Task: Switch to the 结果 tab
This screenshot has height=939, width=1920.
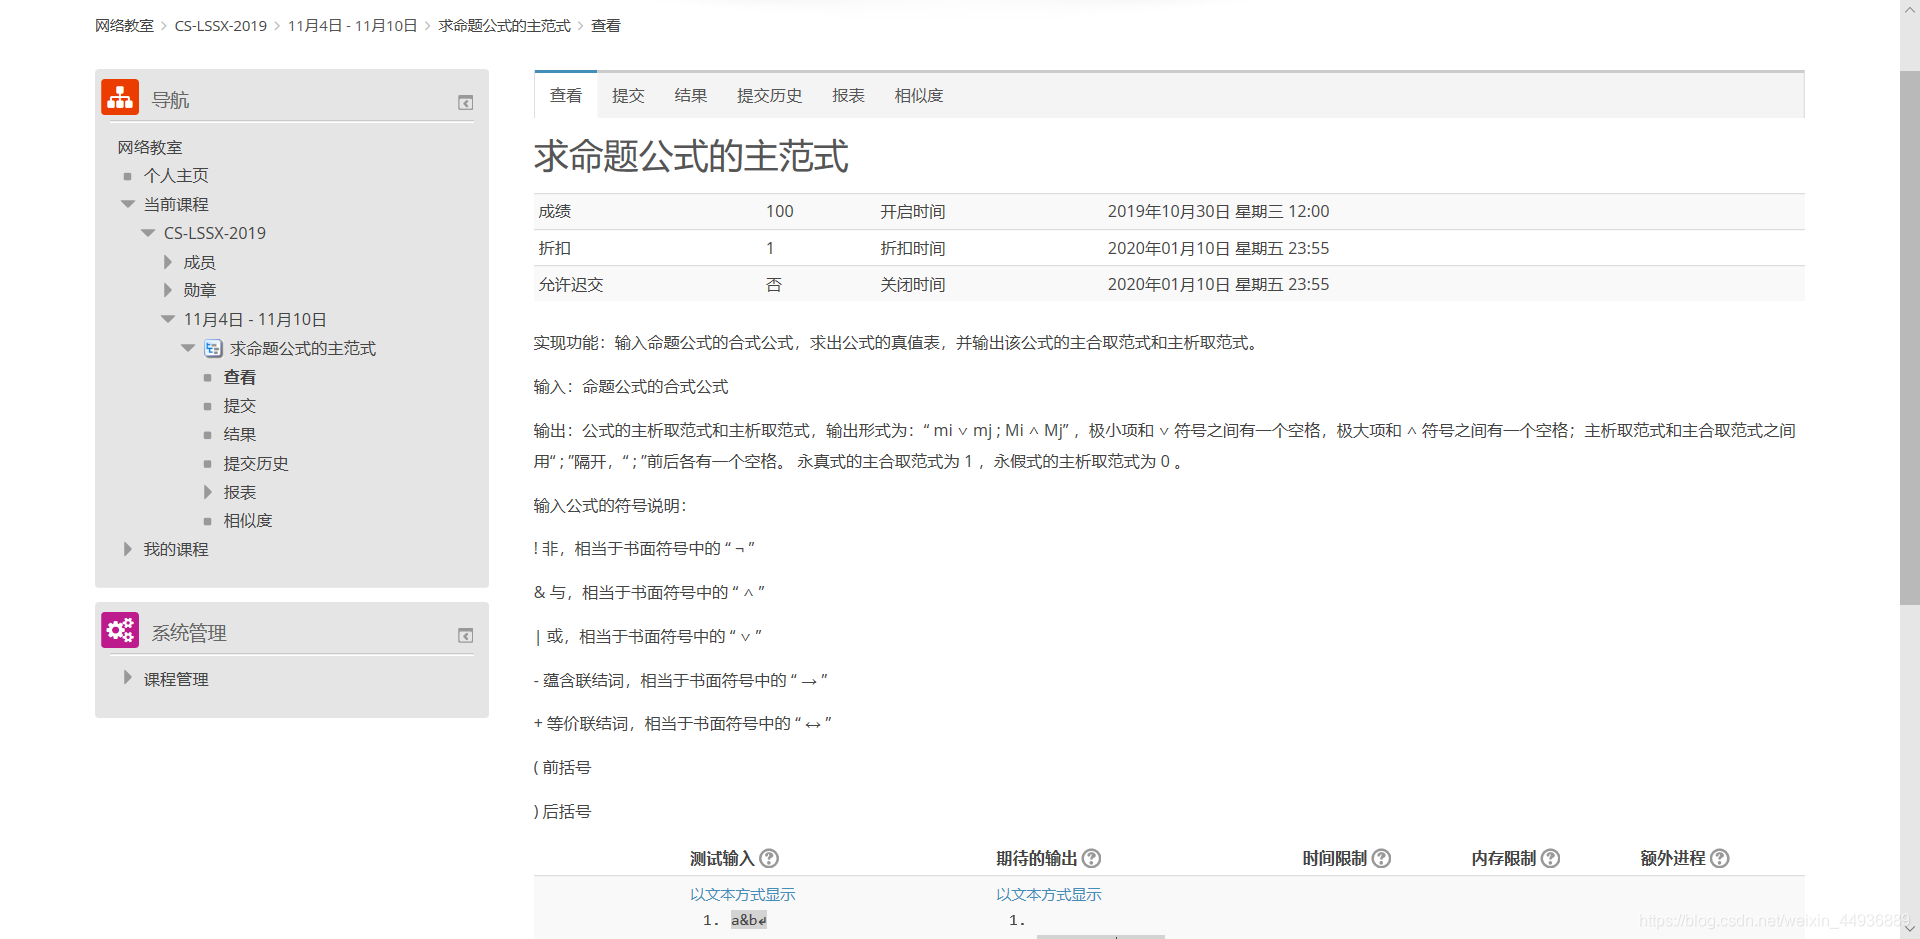Action: click(x=690, y=95)
